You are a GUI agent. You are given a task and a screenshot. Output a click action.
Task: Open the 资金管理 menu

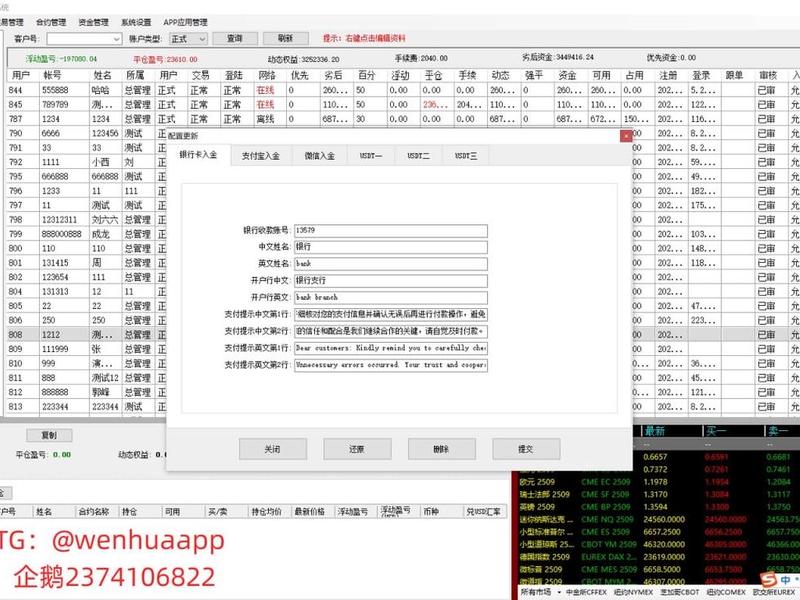coord(93,22)
